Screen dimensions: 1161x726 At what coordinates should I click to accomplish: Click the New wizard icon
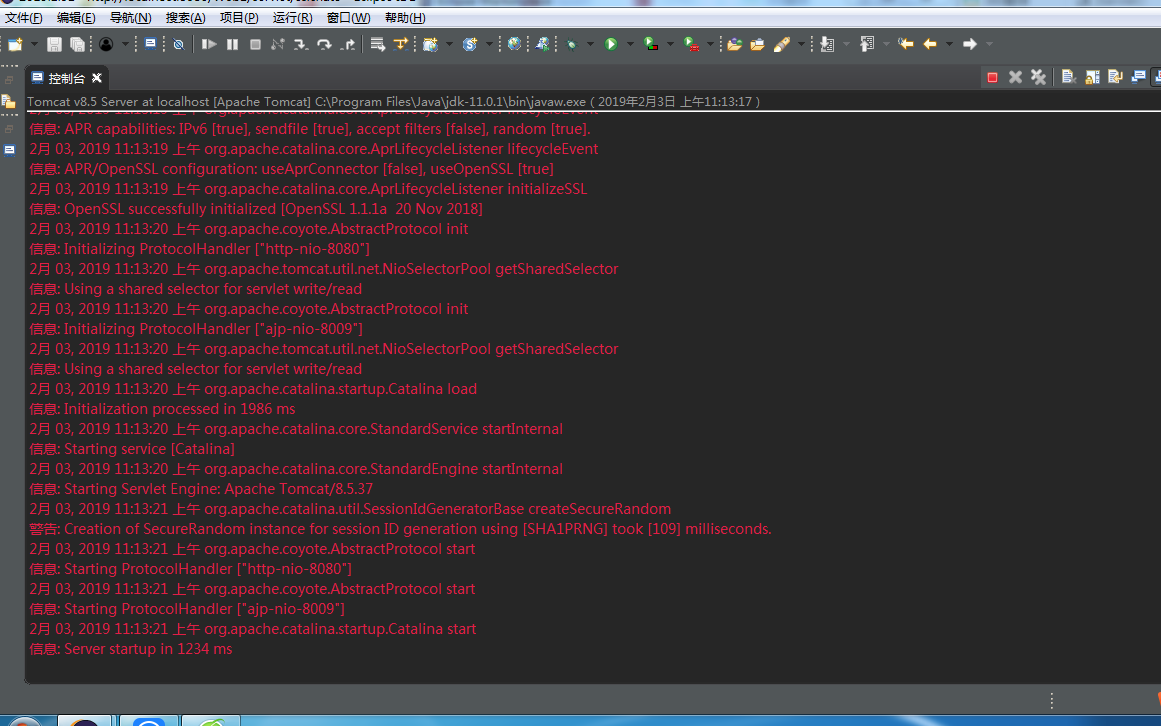[x=15, y=44]
